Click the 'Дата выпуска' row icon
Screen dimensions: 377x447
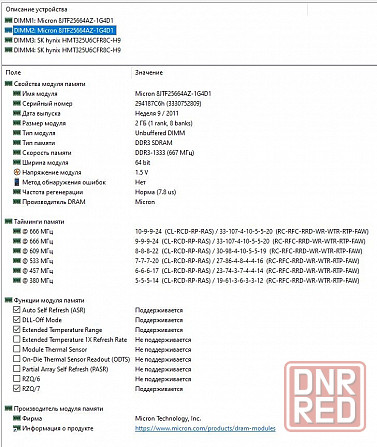pos(17,113)
